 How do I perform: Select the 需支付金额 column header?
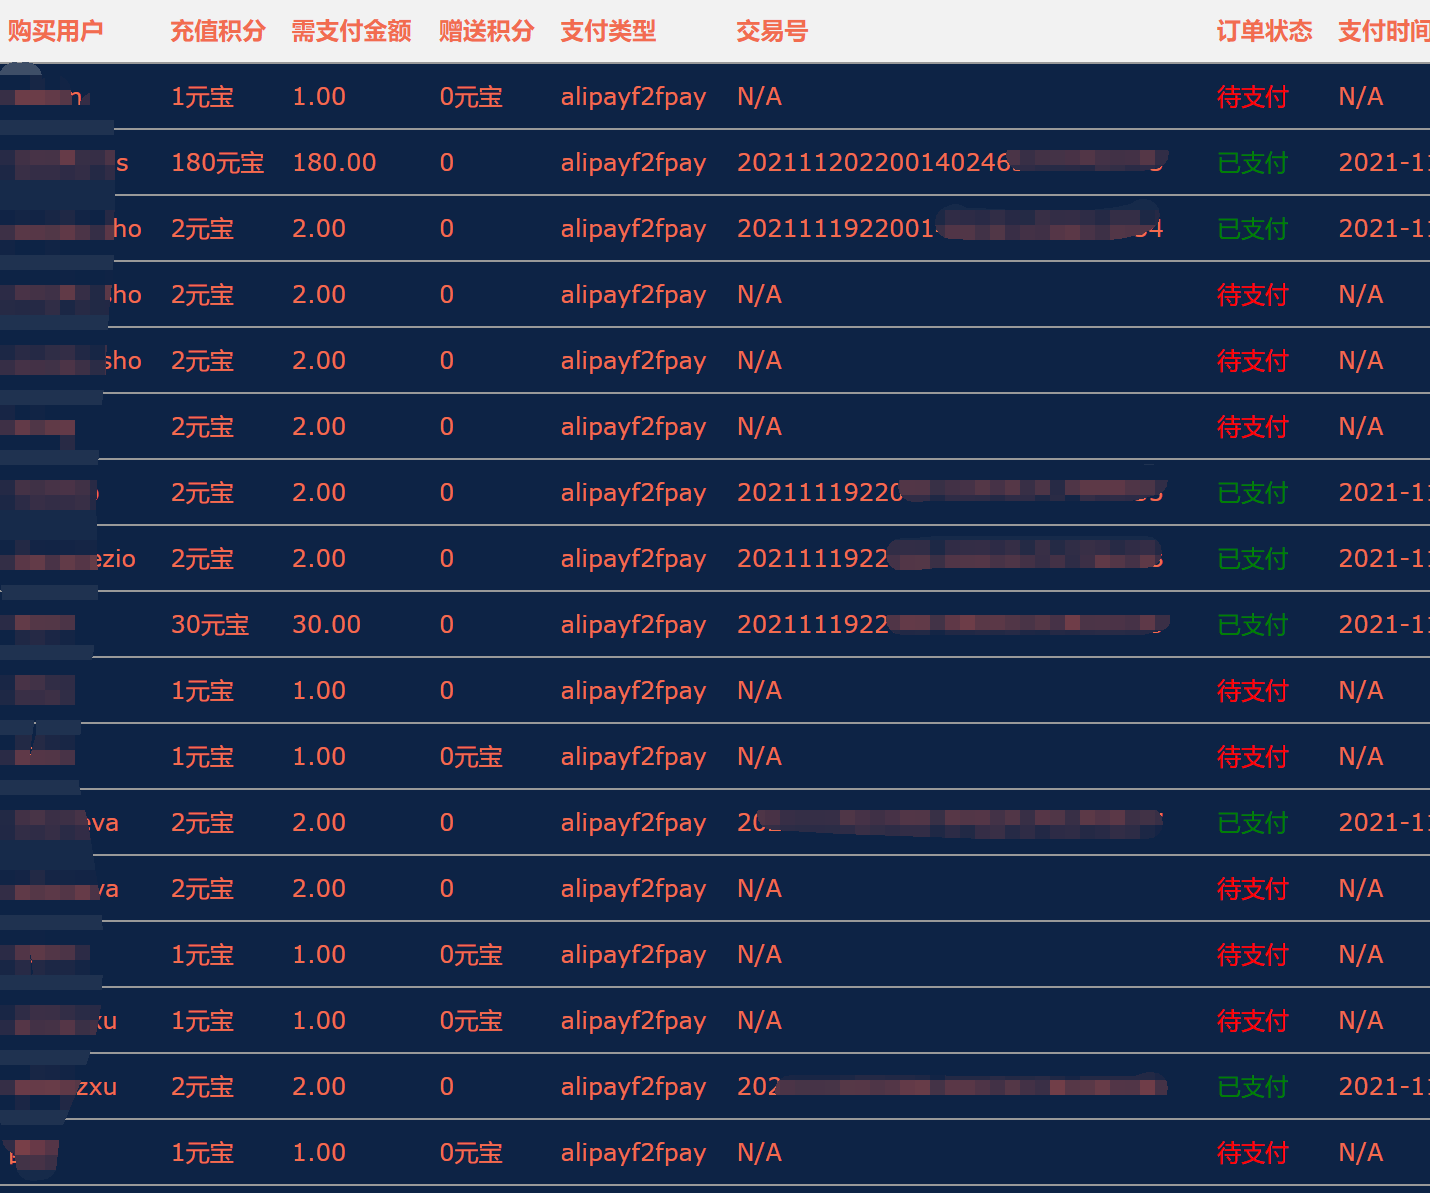coord(352,31)
